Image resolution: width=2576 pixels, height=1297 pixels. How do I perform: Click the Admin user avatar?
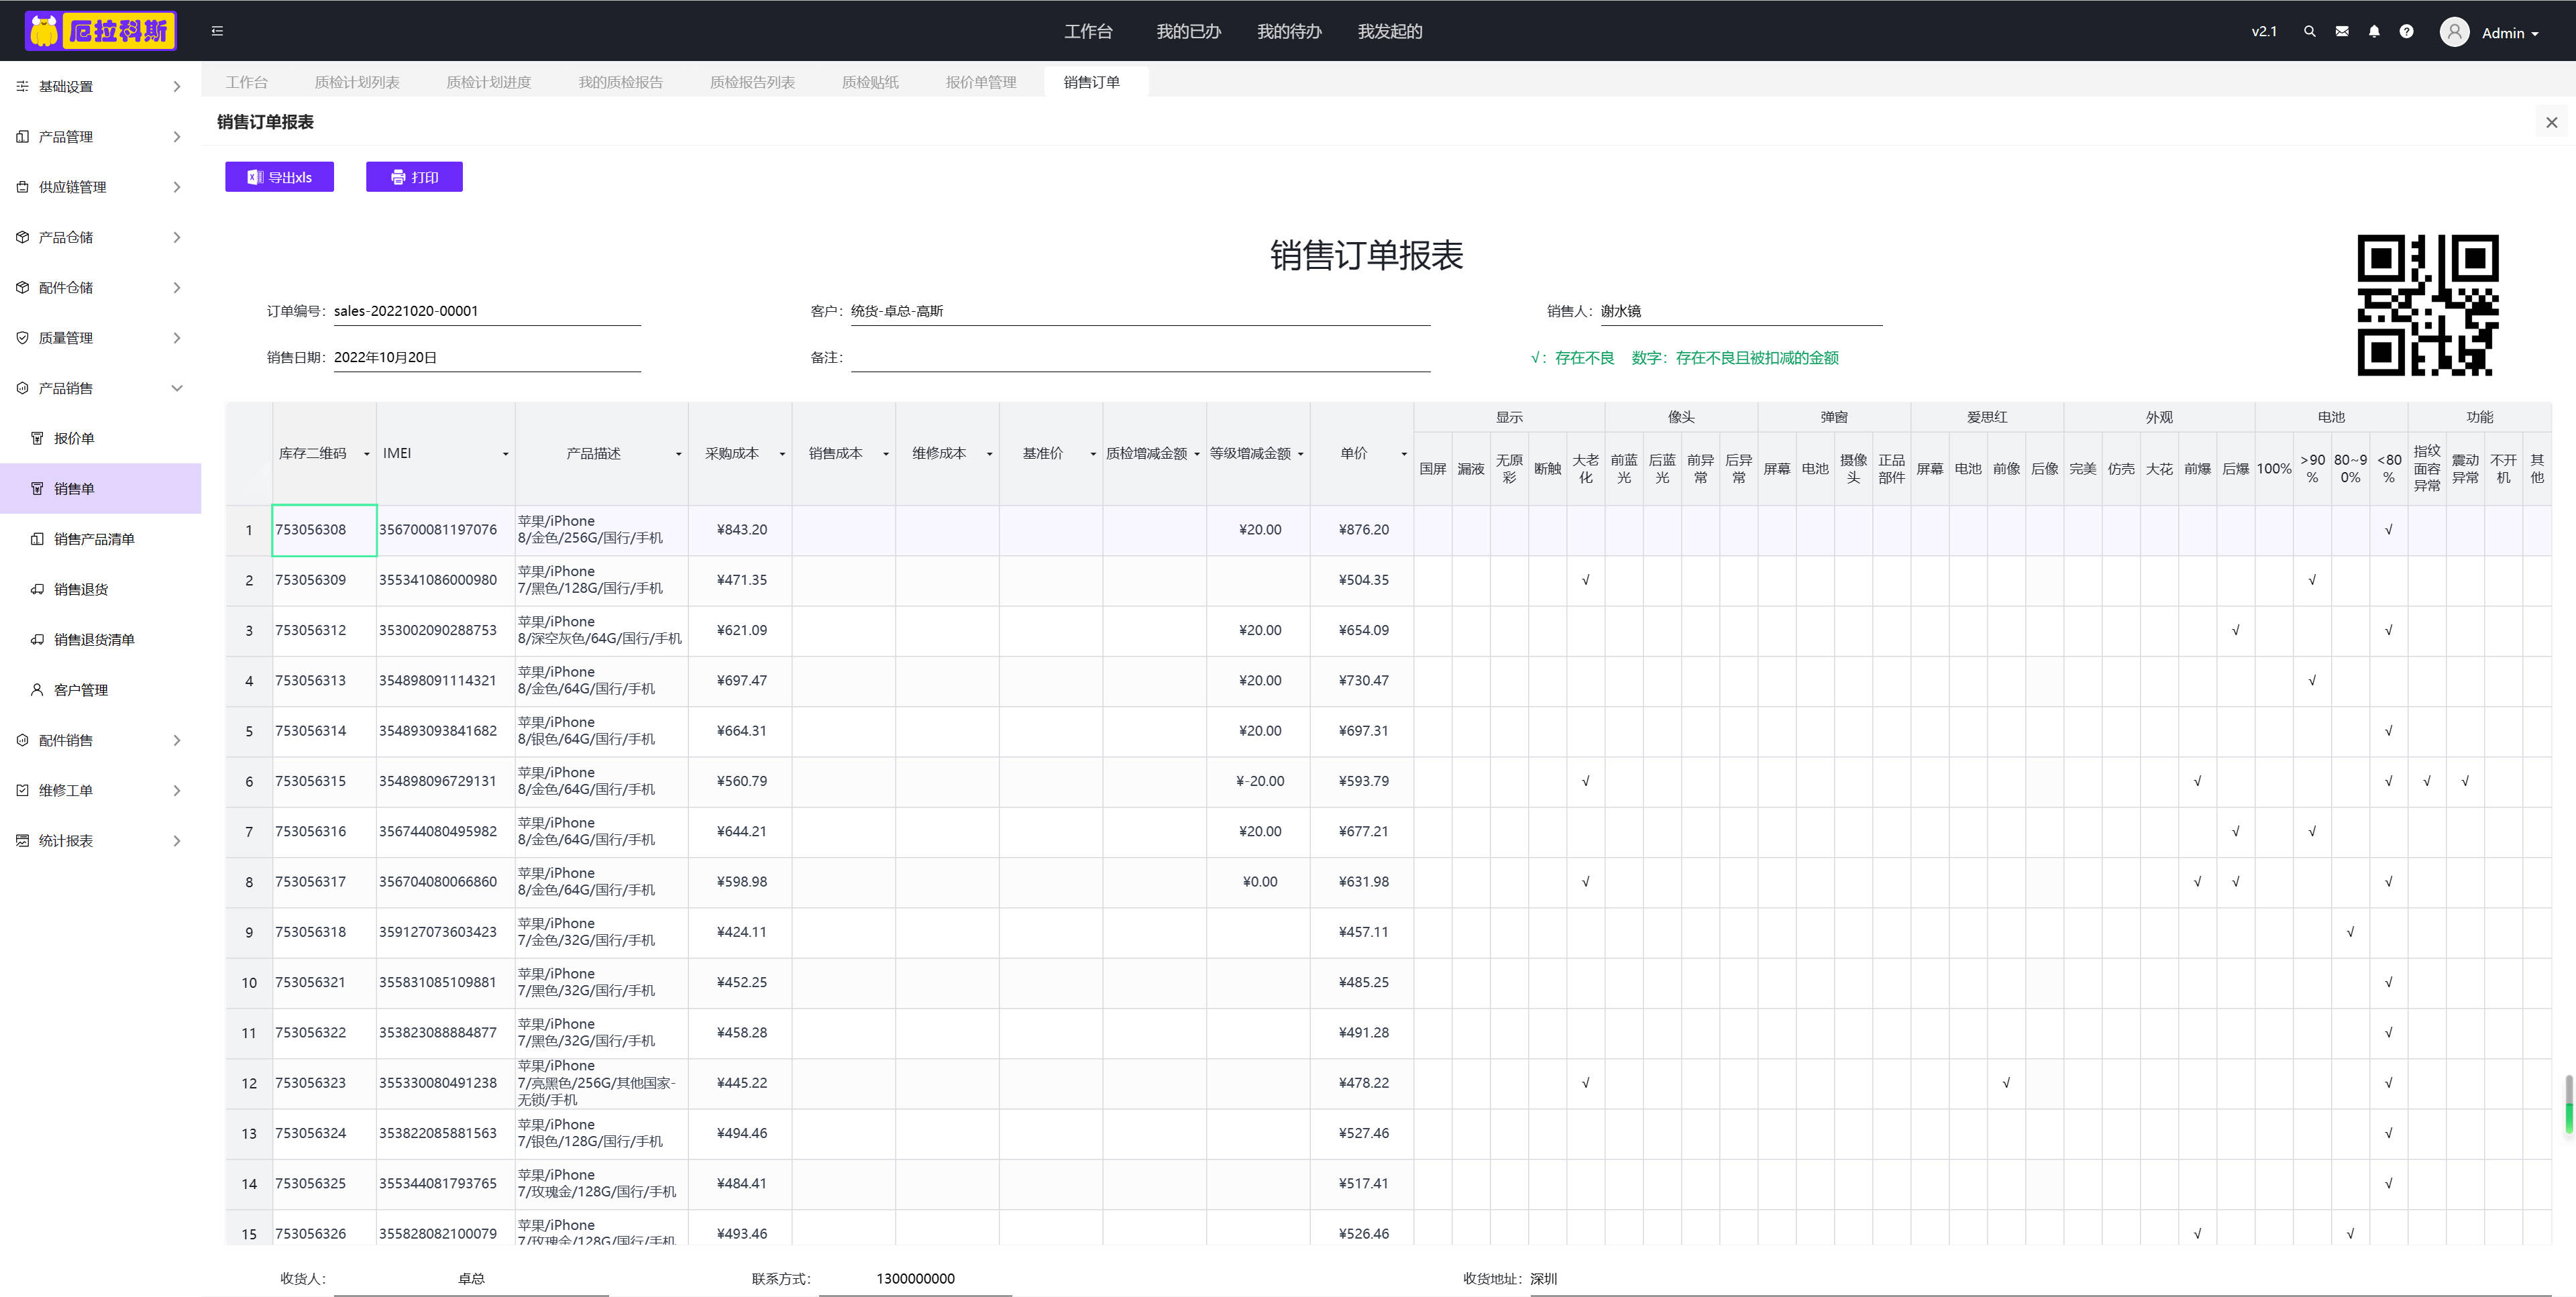click(2454, 32)
